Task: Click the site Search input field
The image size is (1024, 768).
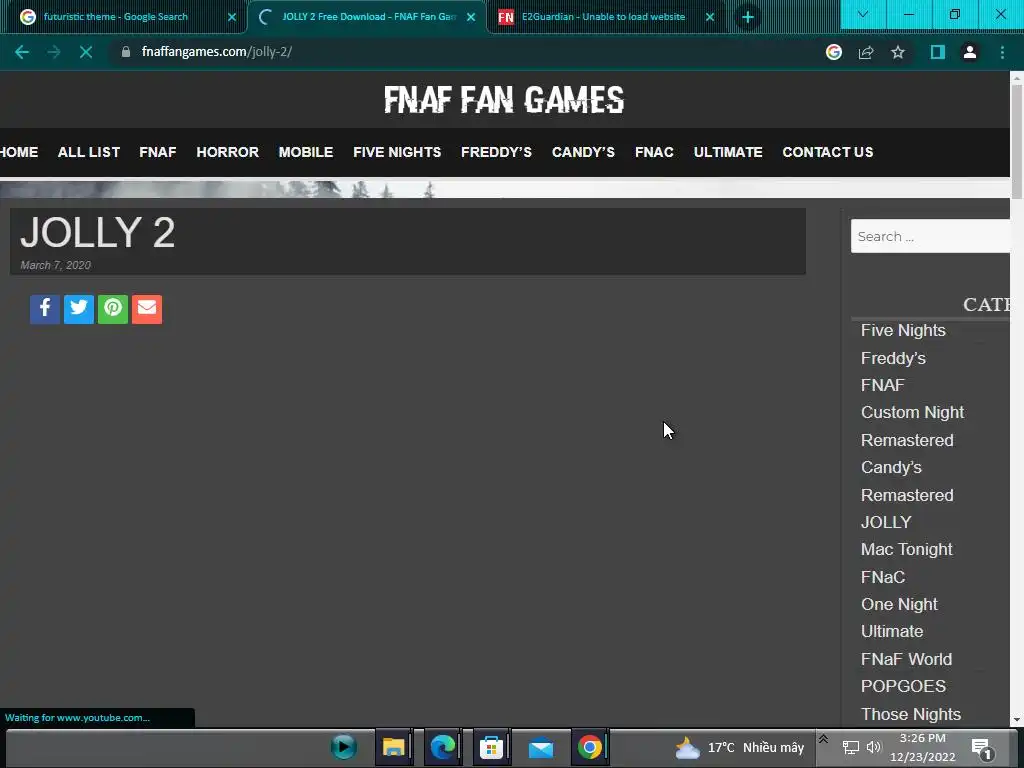Action: tap(931, 236)
